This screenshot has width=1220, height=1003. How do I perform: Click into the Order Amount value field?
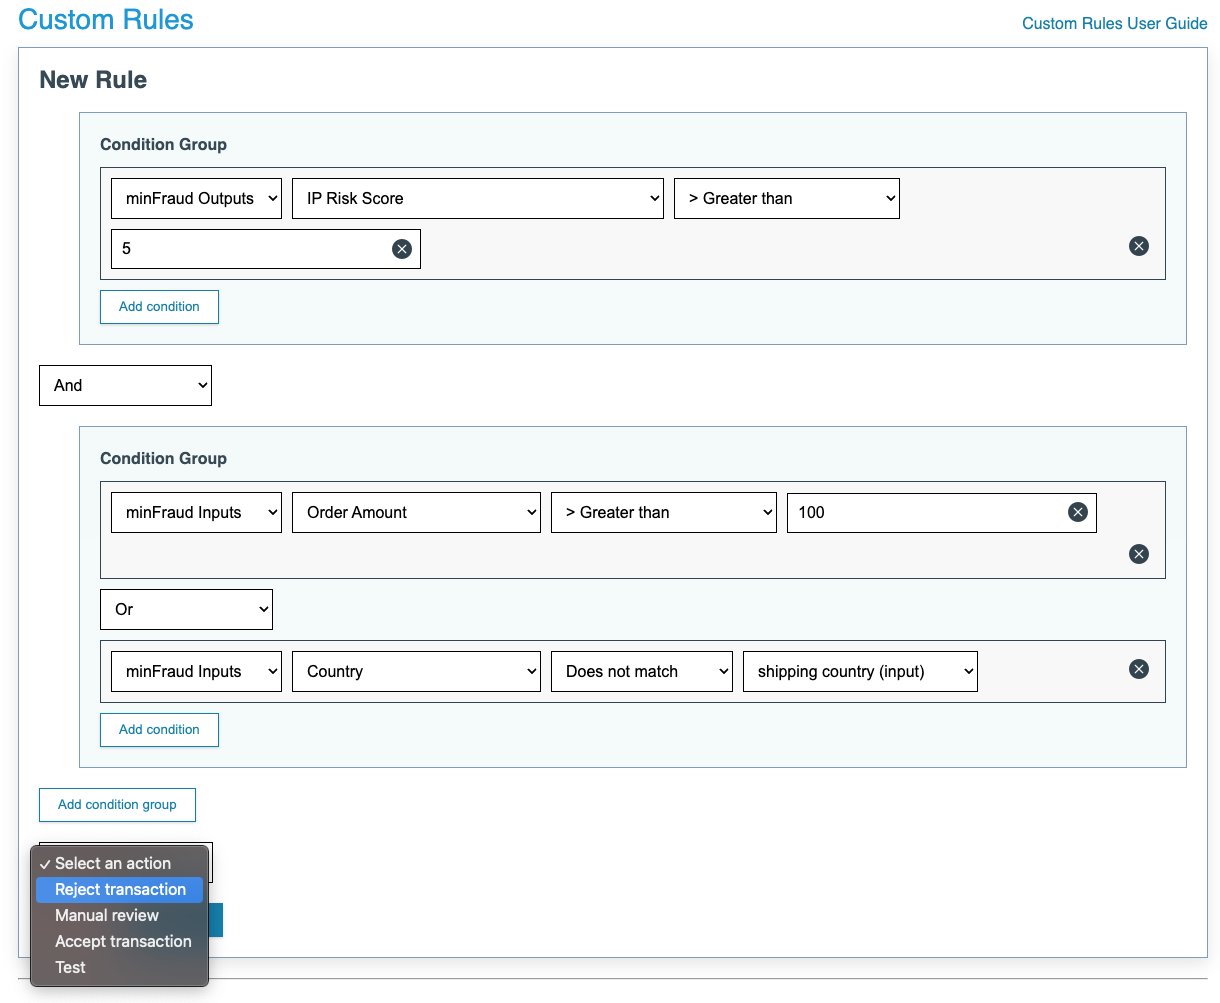925,512
